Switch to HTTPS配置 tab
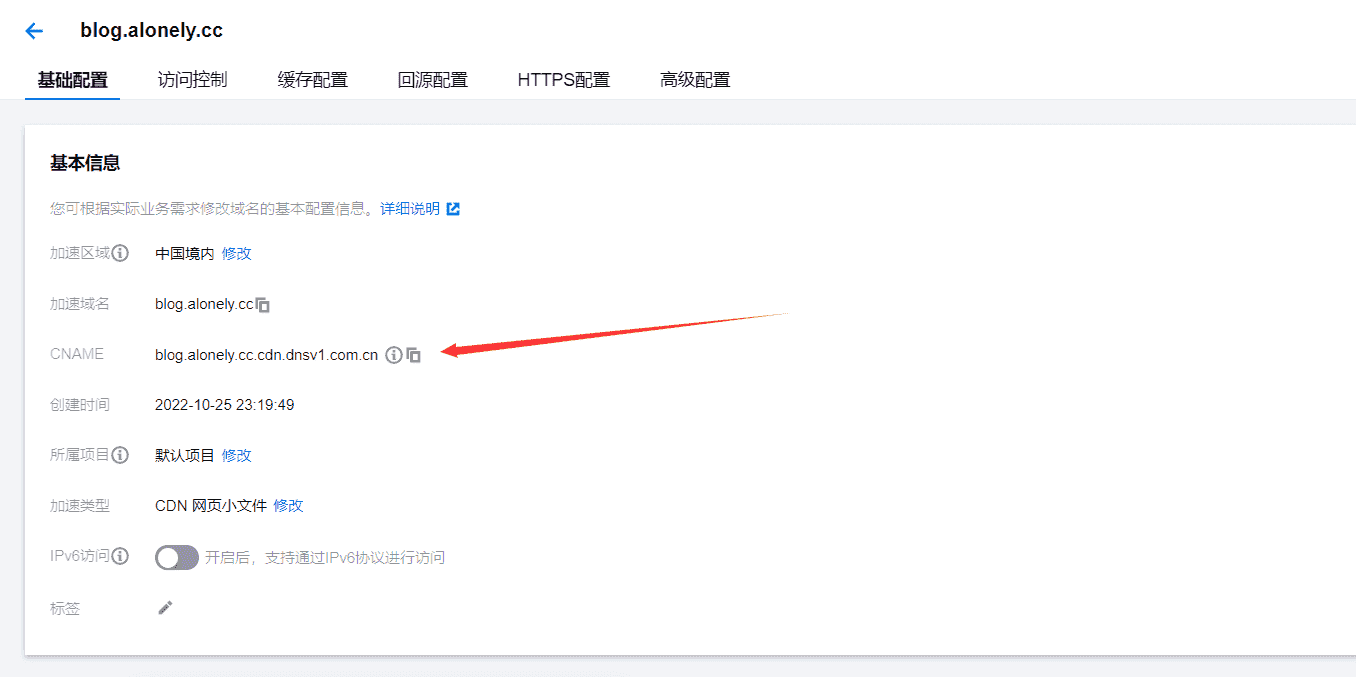Viewport: 1356px width, 677px height. pos(564,80)
